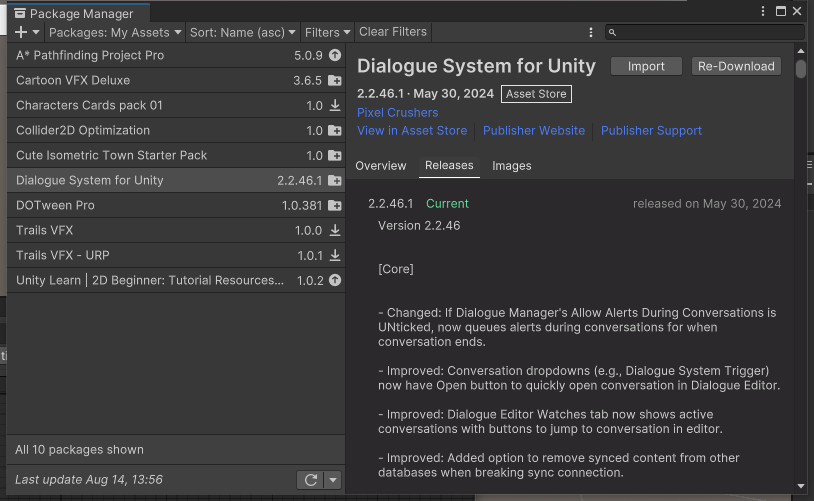This screenshot has width=814, height=501.
Task: Open the Publisher Support link
Action: (x=651, y=130)
